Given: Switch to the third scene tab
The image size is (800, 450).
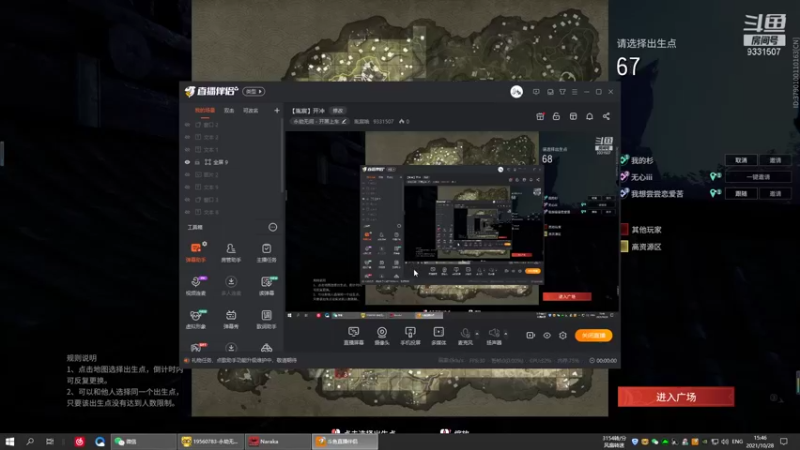Looking at the screenshot, I should click(x=251, y=111).
